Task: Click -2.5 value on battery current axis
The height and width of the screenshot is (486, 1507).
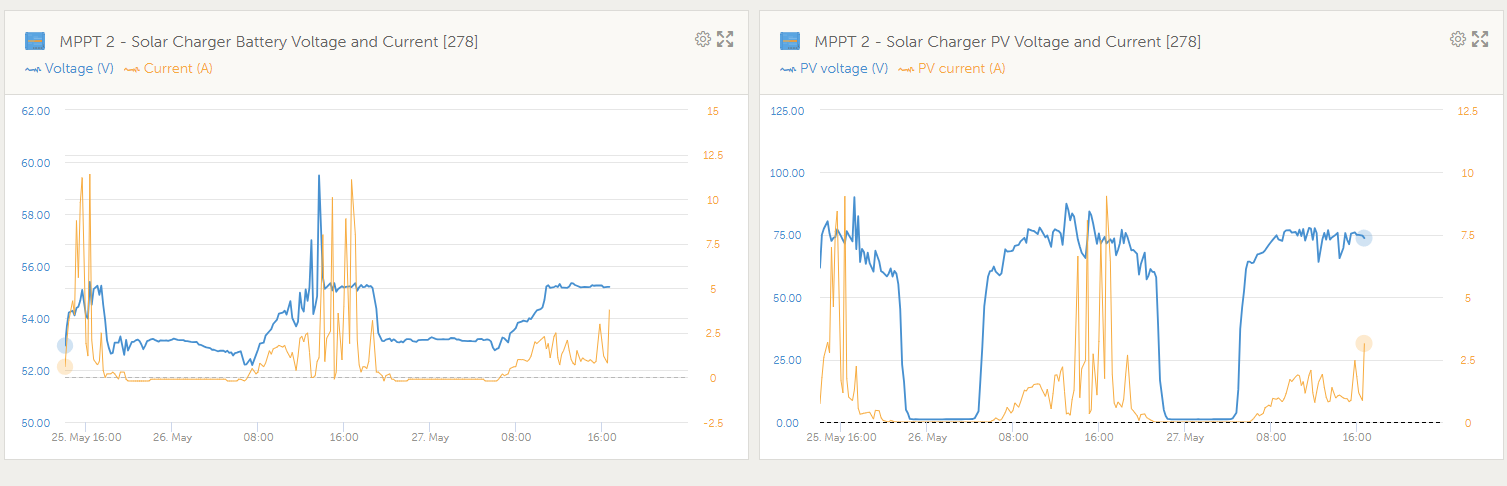Action: pos(715,423)
